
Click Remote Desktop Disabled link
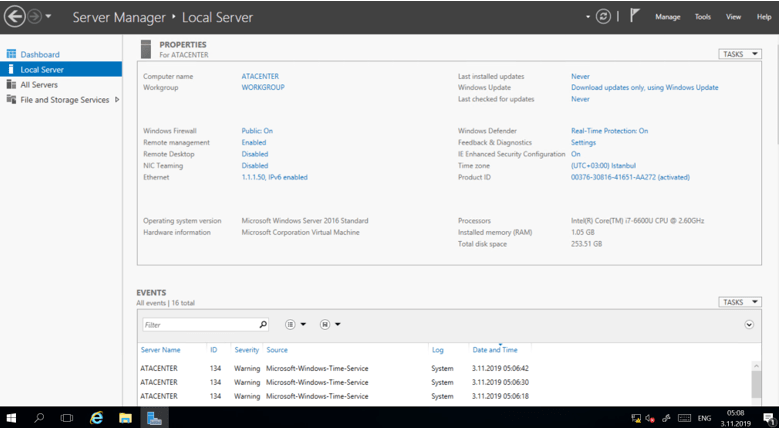click(x=255, y=154)
